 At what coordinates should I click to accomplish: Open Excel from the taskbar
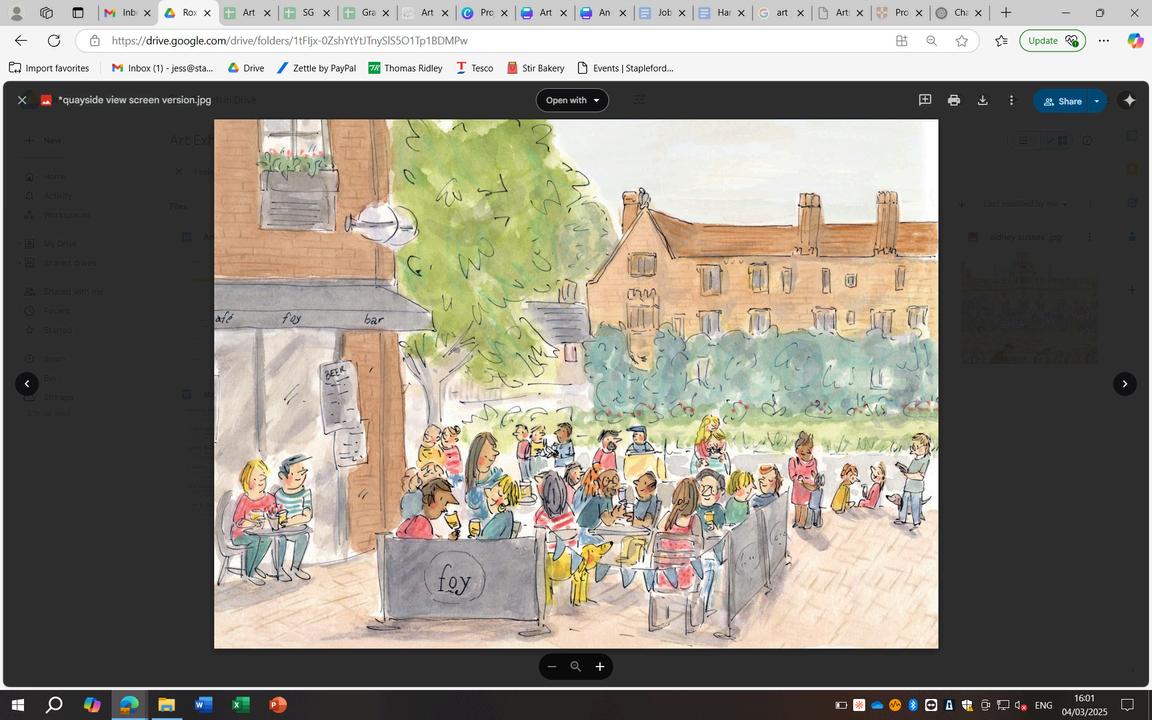coord(240,705)
